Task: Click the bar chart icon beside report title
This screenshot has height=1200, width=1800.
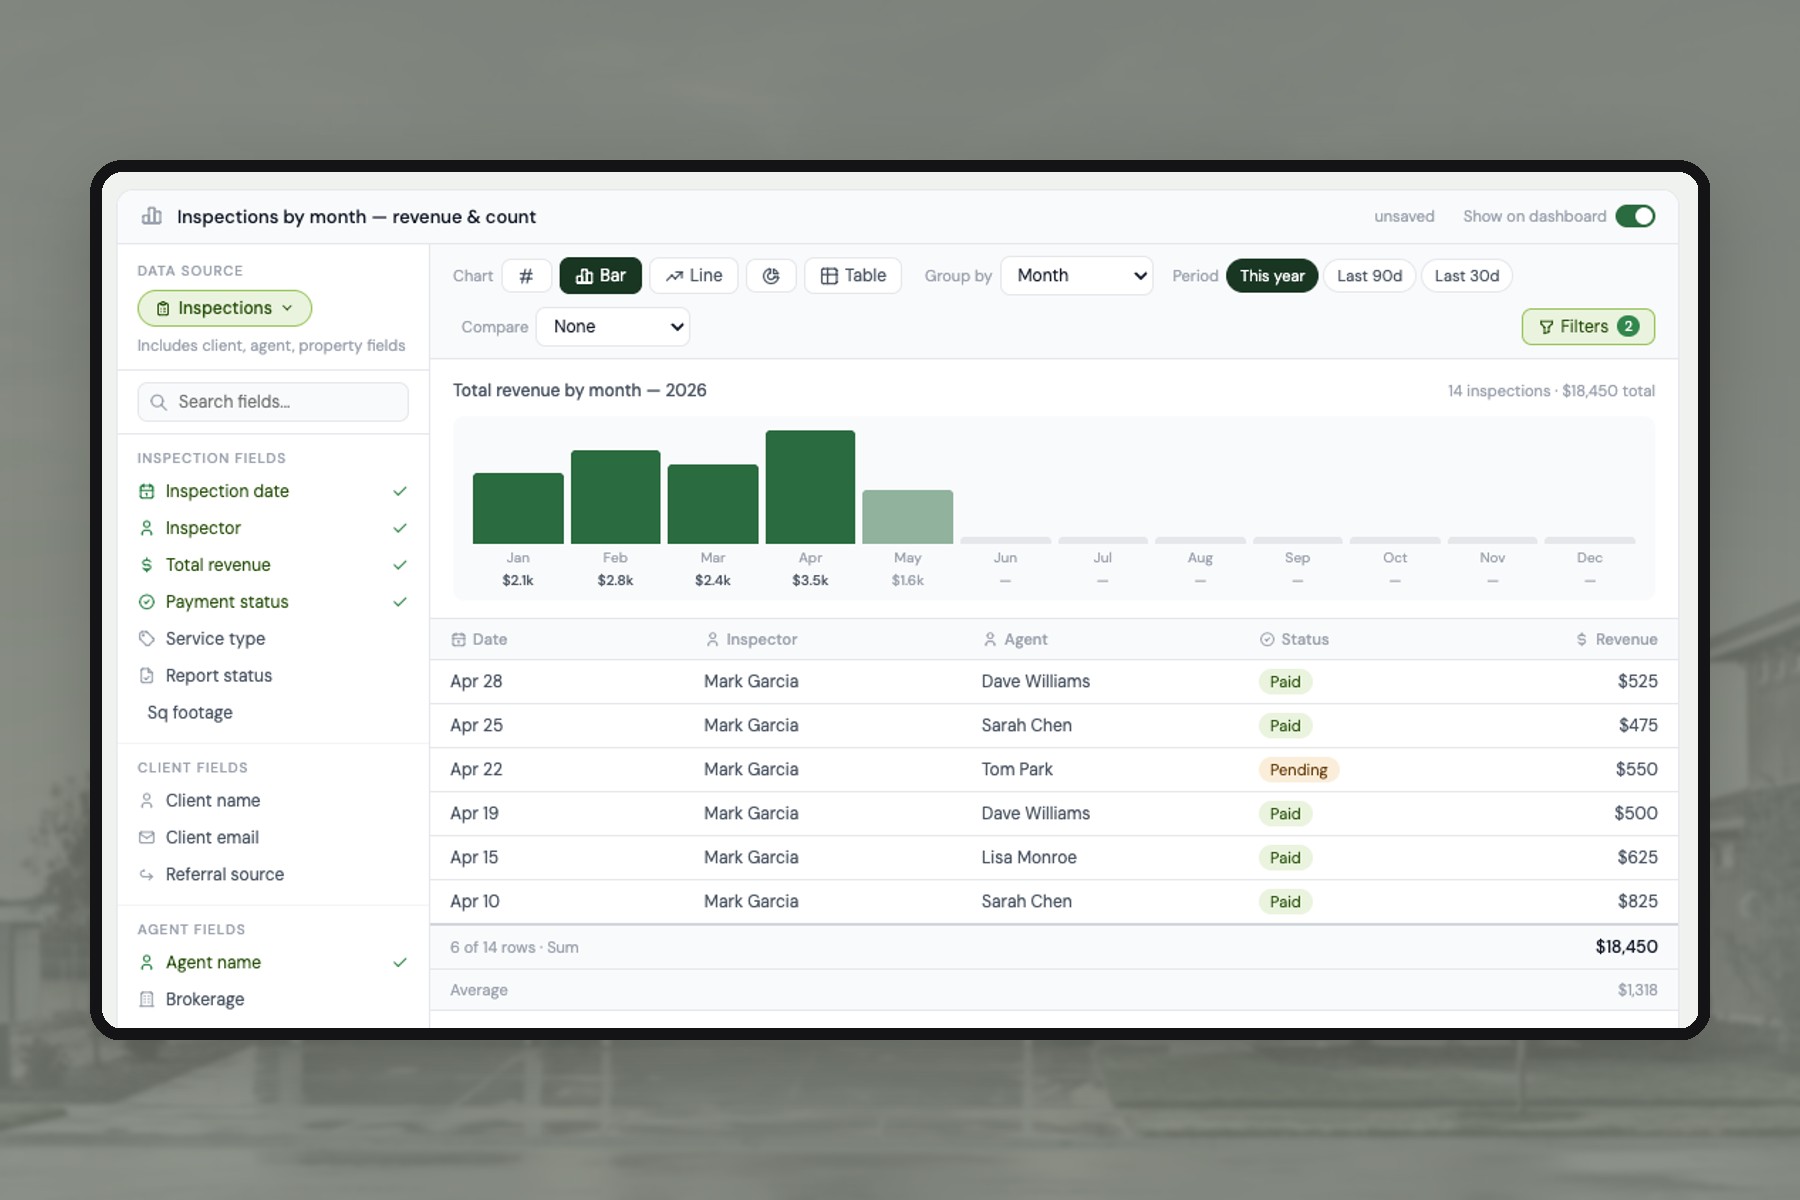Action: coord(152,216)
